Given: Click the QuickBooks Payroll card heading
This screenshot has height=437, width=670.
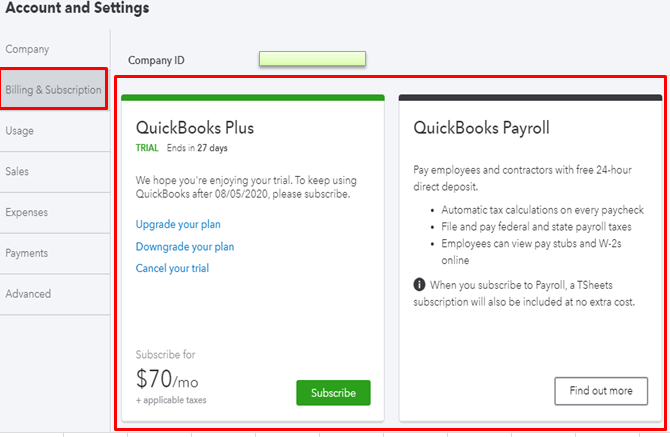Looking at the screenshot, I should click(x=481, y=128).
